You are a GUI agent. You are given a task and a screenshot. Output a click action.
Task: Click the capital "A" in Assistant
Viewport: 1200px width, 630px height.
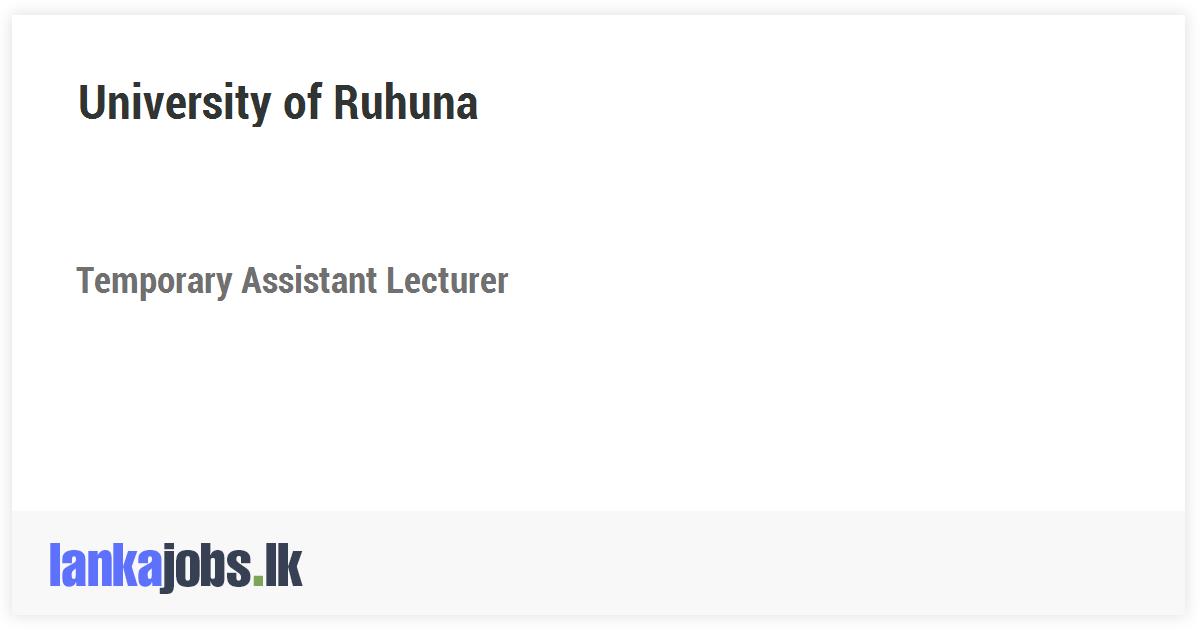click(252, 281)
